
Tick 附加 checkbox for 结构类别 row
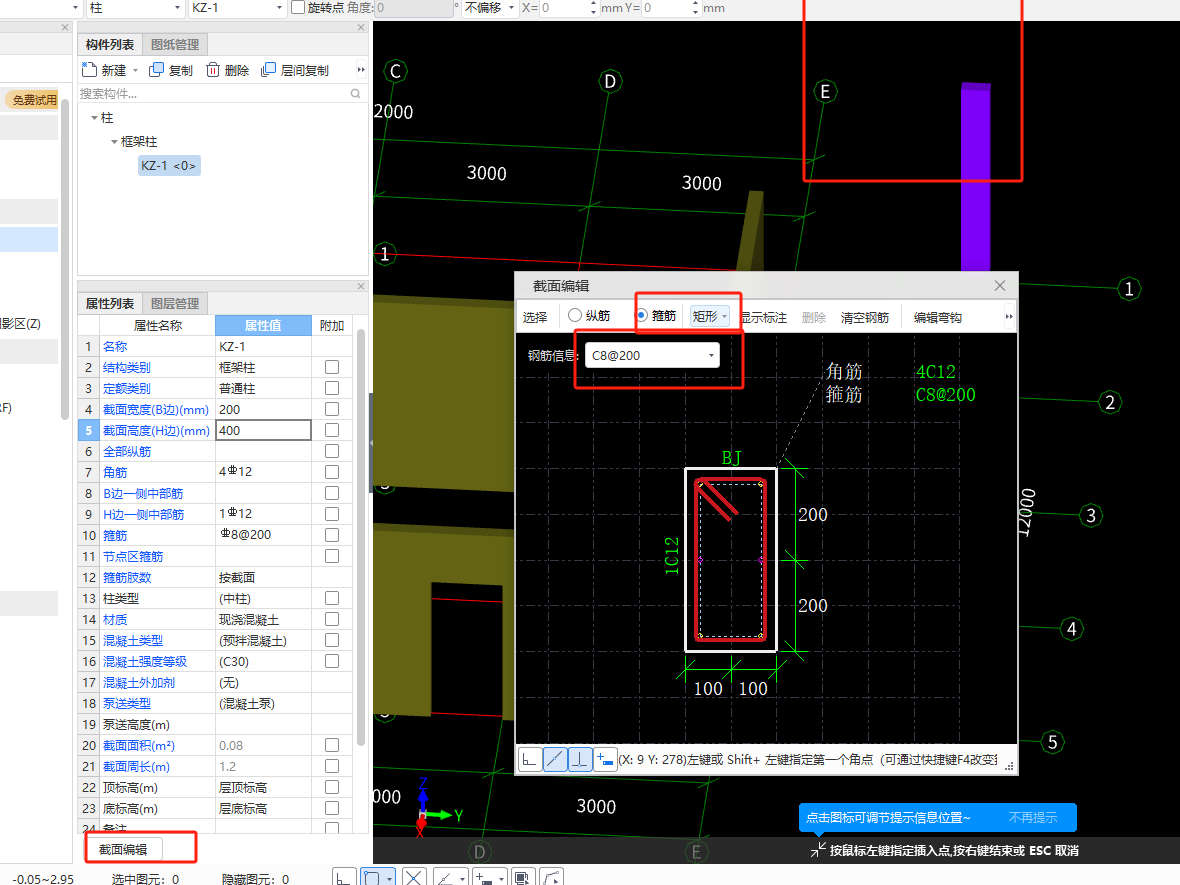point(332,367)
